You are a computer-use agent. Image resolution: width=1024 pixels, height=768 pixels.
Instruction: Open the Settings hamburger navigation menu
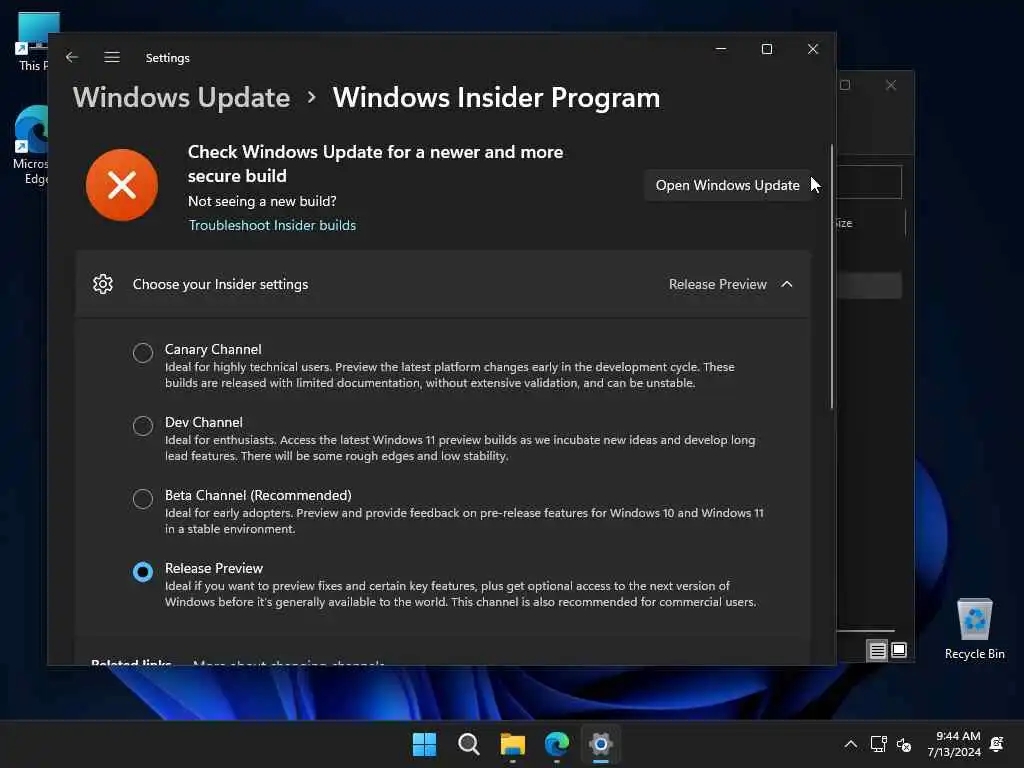112,57
